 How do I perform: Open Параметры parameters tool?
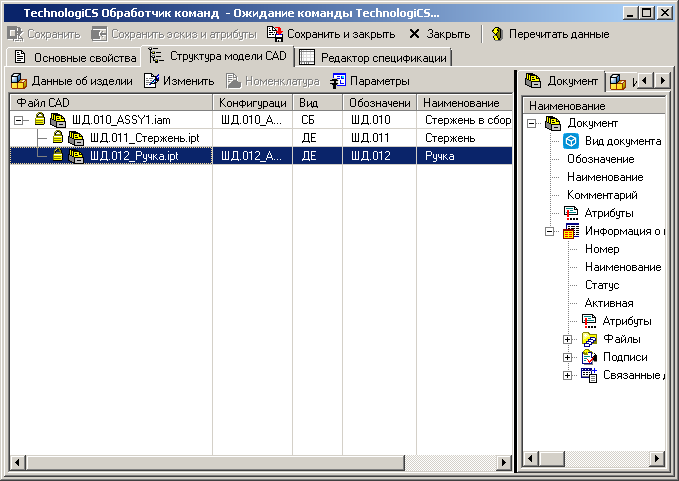pyautogui.click(x=339, y=81)
